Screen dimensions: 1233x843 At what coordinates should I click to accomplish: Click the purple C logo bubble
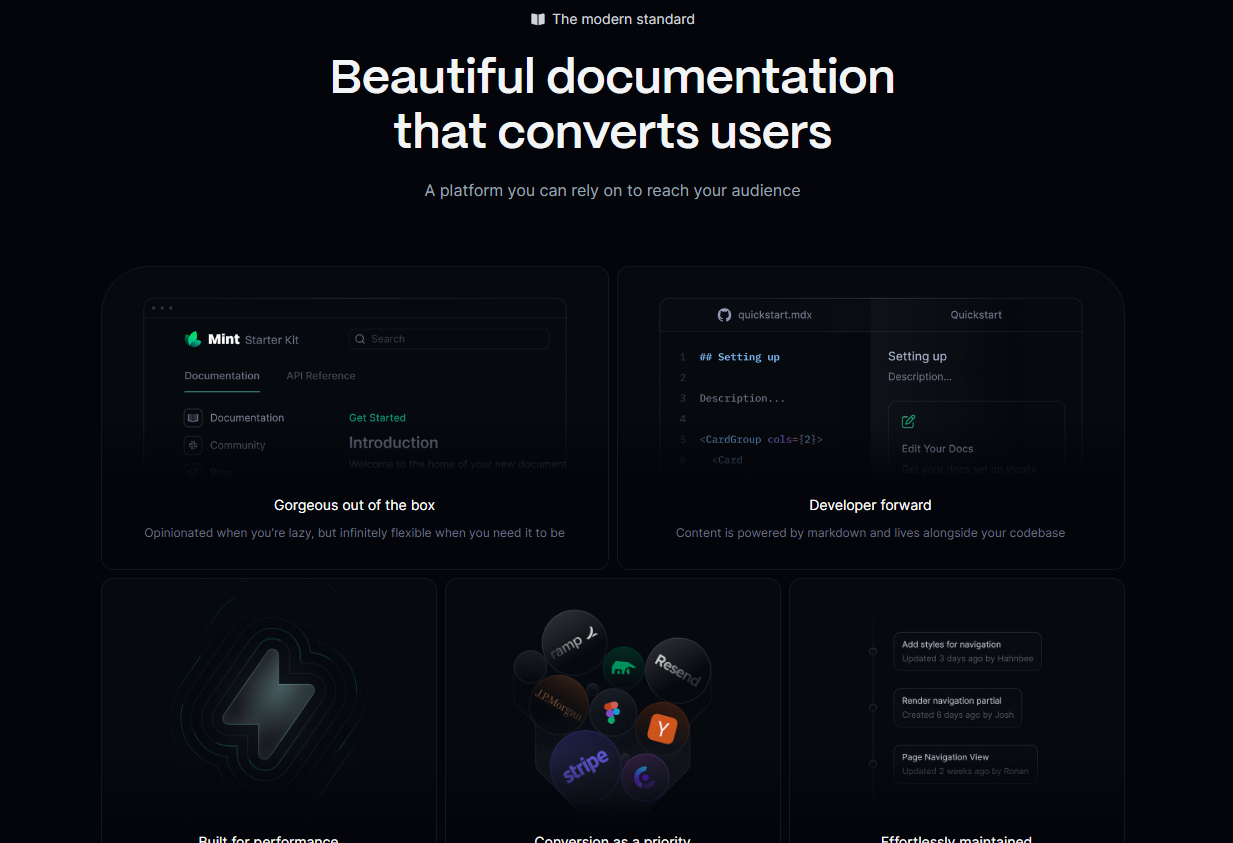[x=645, y=778]
